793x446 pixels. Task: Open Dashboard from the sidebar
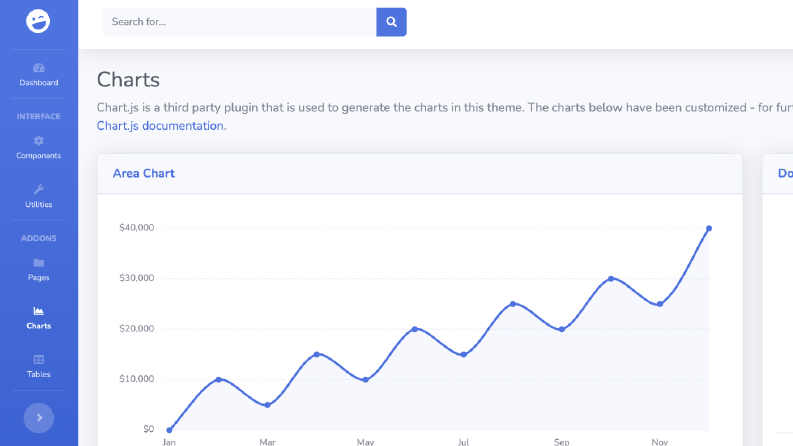38,74
